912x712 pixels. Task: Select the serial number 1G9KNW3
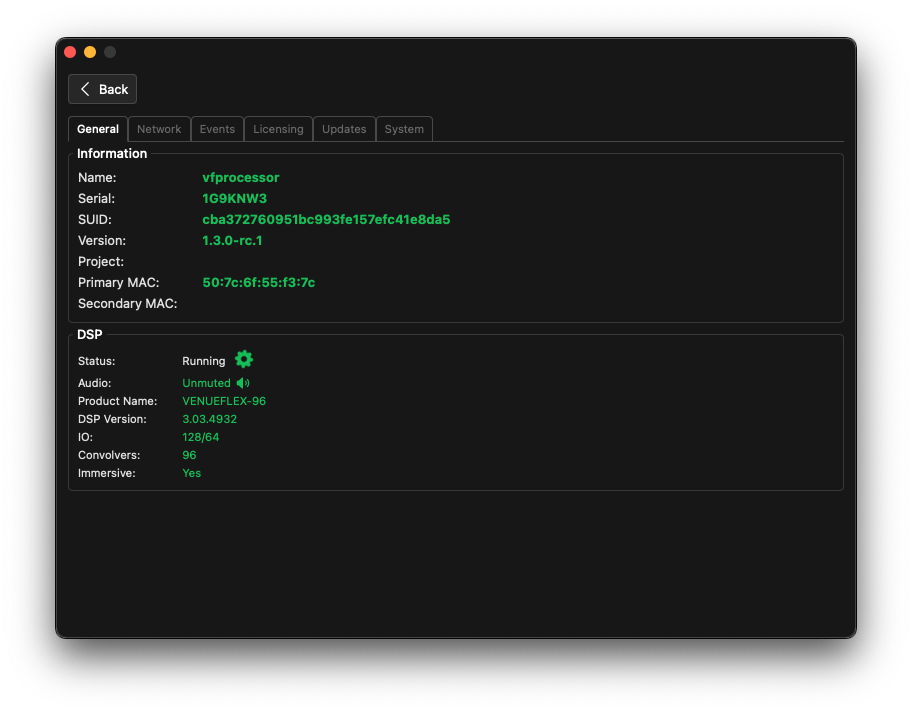click(234, 199)
